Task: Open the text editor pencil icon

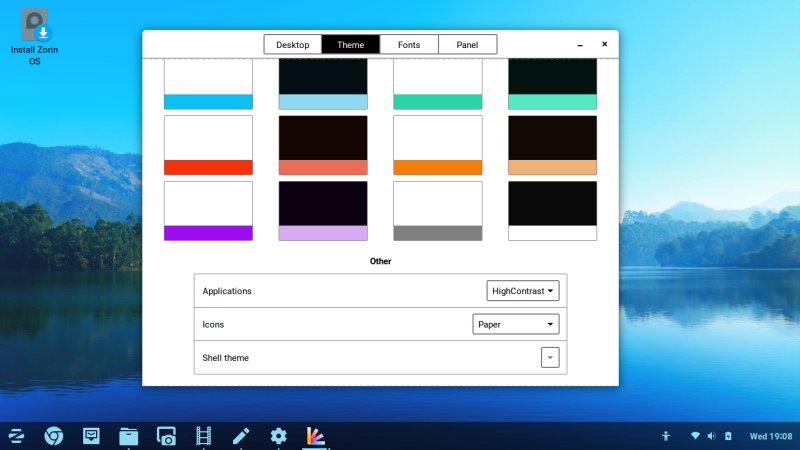Action: point(241,436)
